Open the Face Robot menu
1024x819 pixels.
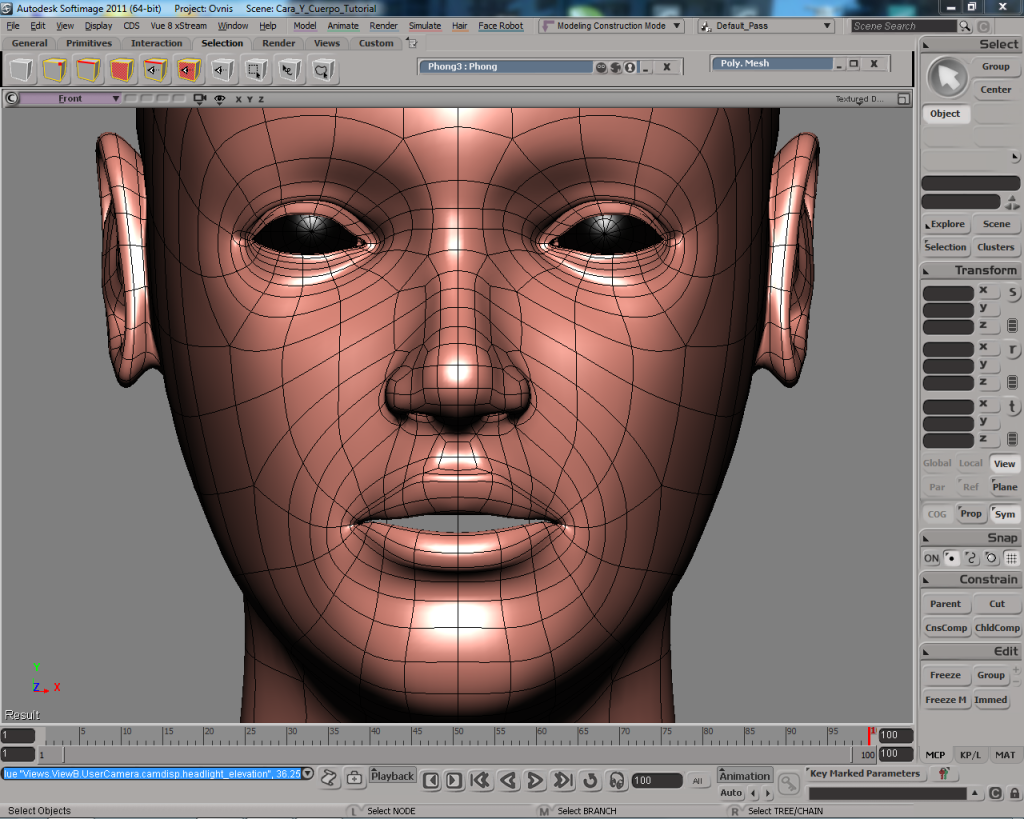[x=500, y=26]
